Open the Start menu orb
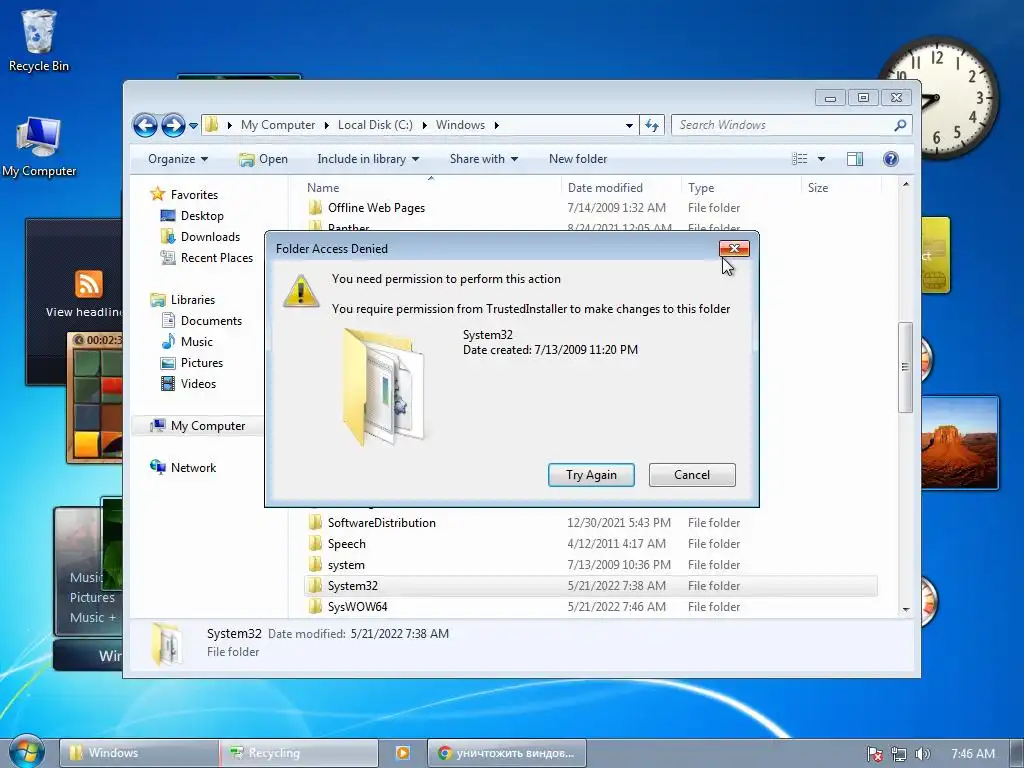 pyautogui.click(x=25, y=752)
